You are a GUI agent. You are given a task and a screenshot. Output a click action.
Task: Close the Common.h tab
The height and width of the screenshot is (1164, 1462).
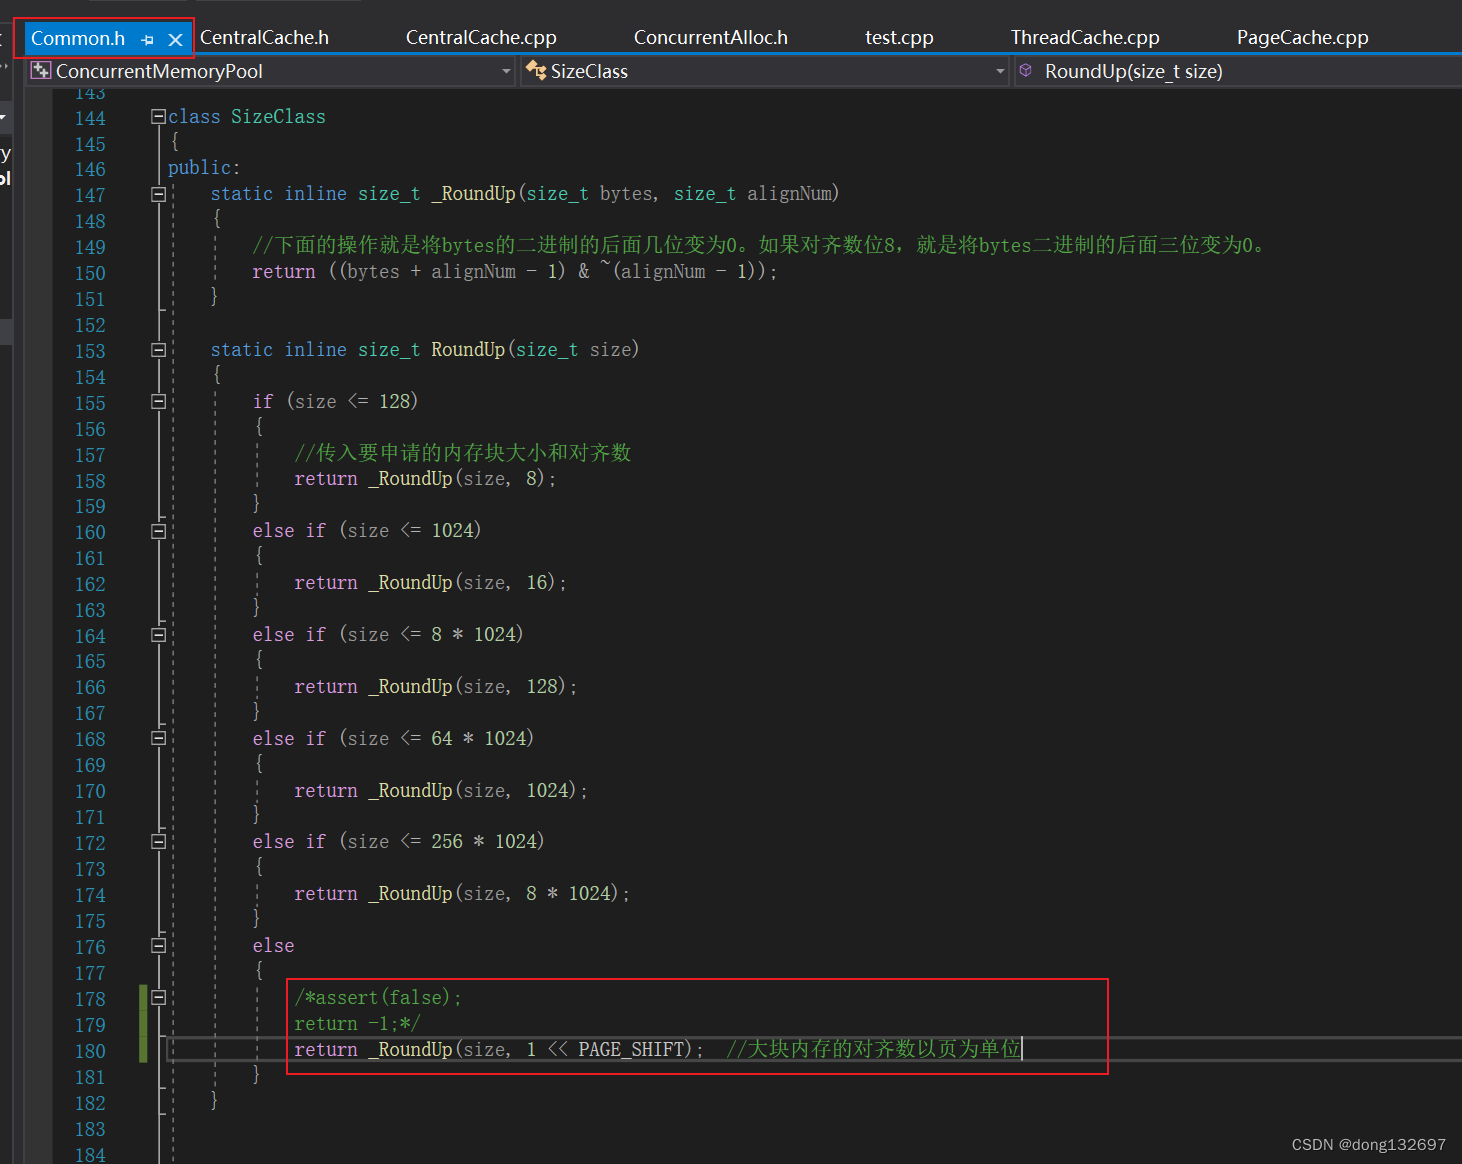[175, 40]
